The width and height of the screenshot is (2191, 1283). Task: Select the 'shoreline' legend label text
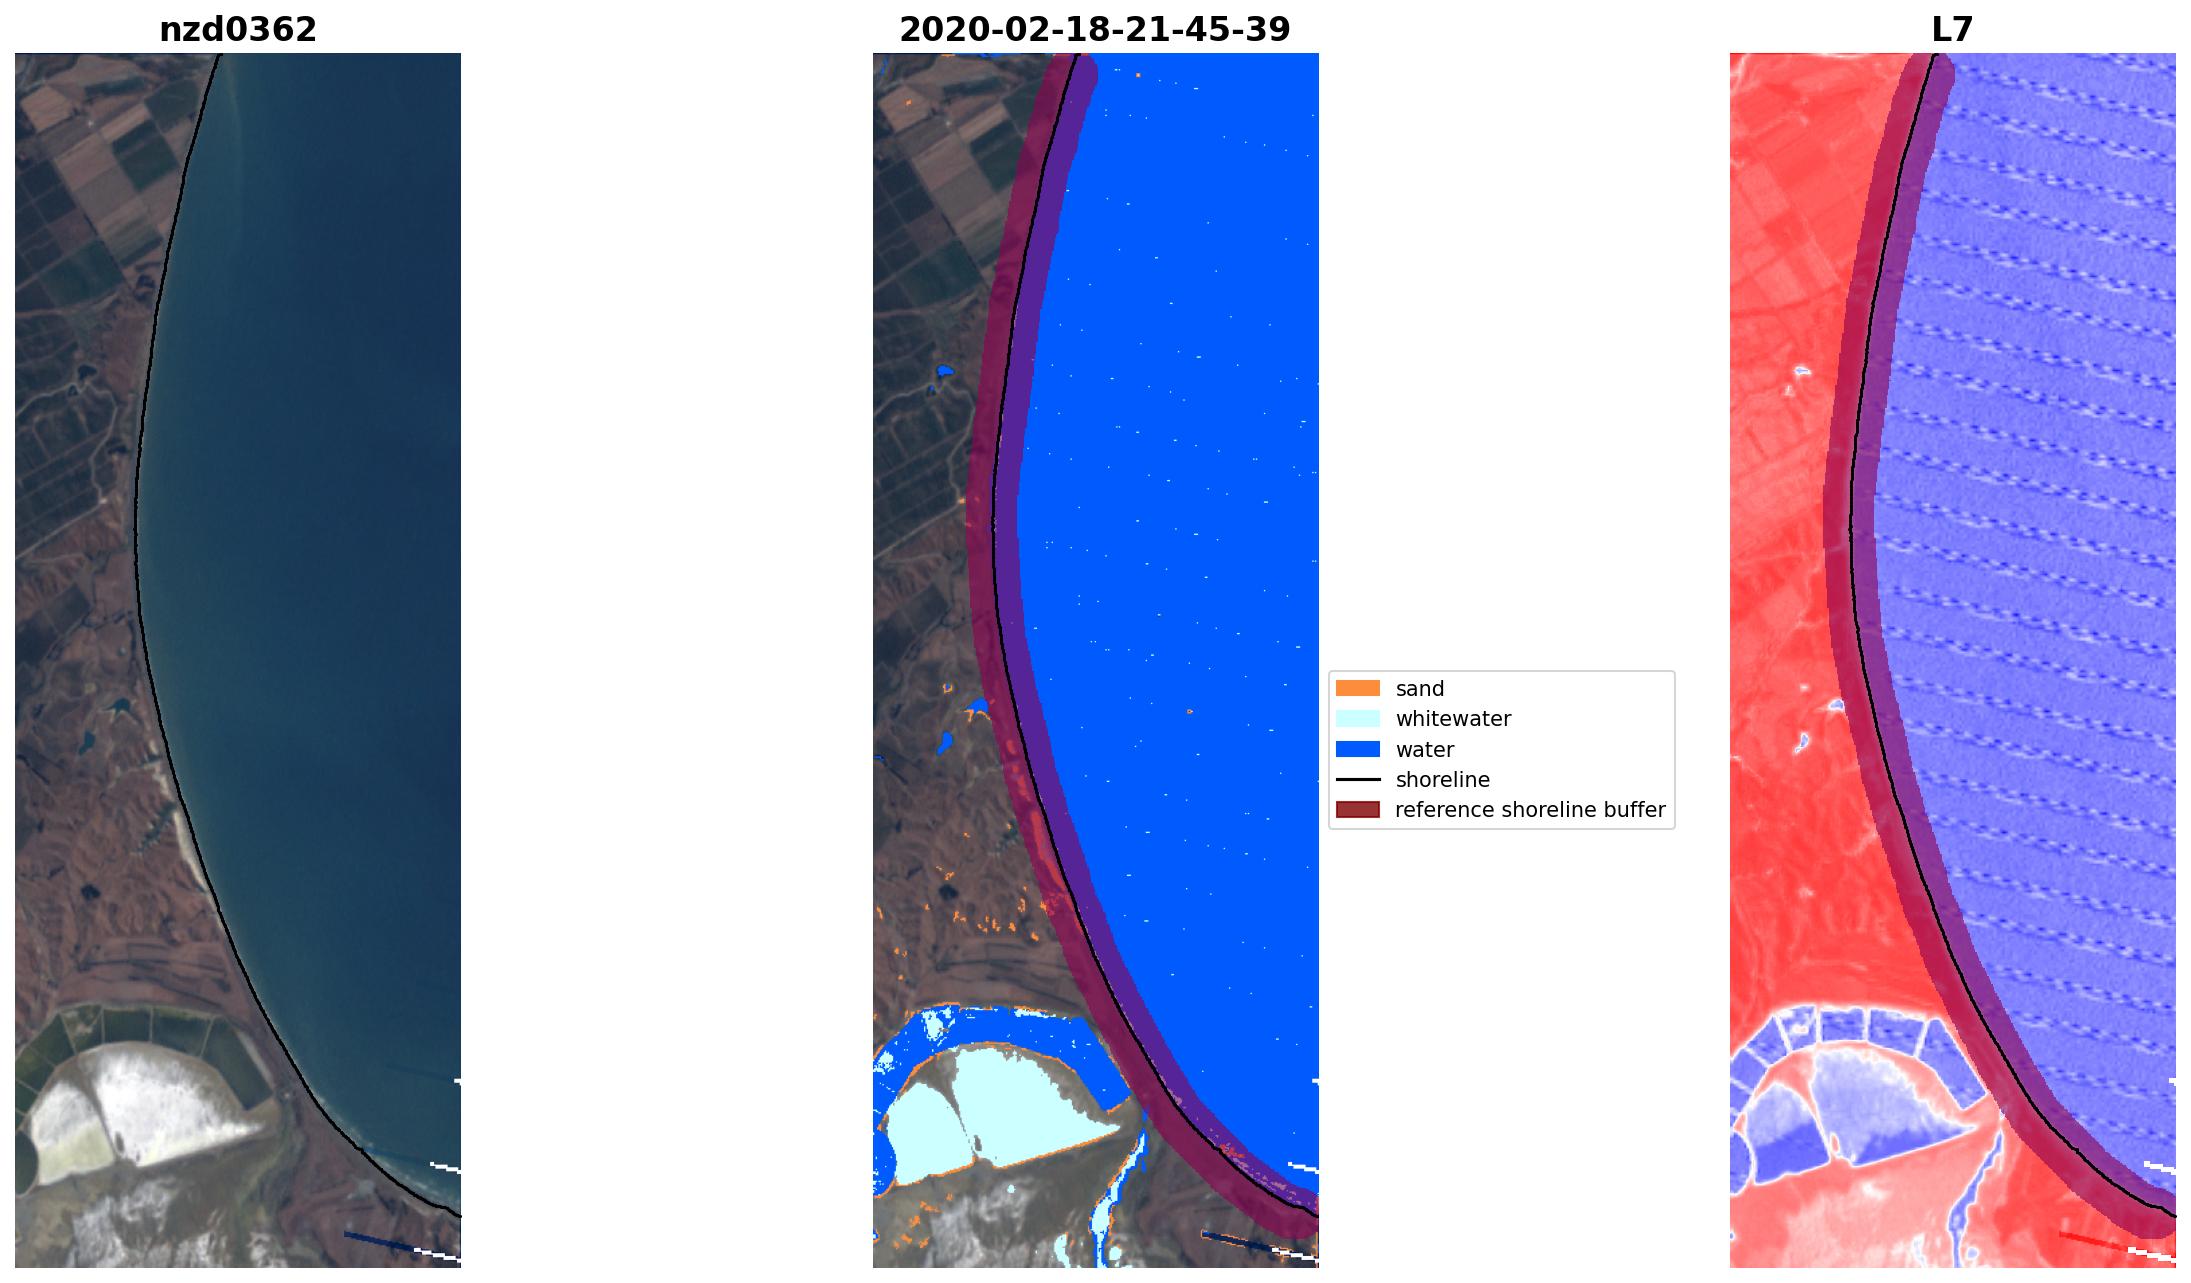[x=1442, y=779]
